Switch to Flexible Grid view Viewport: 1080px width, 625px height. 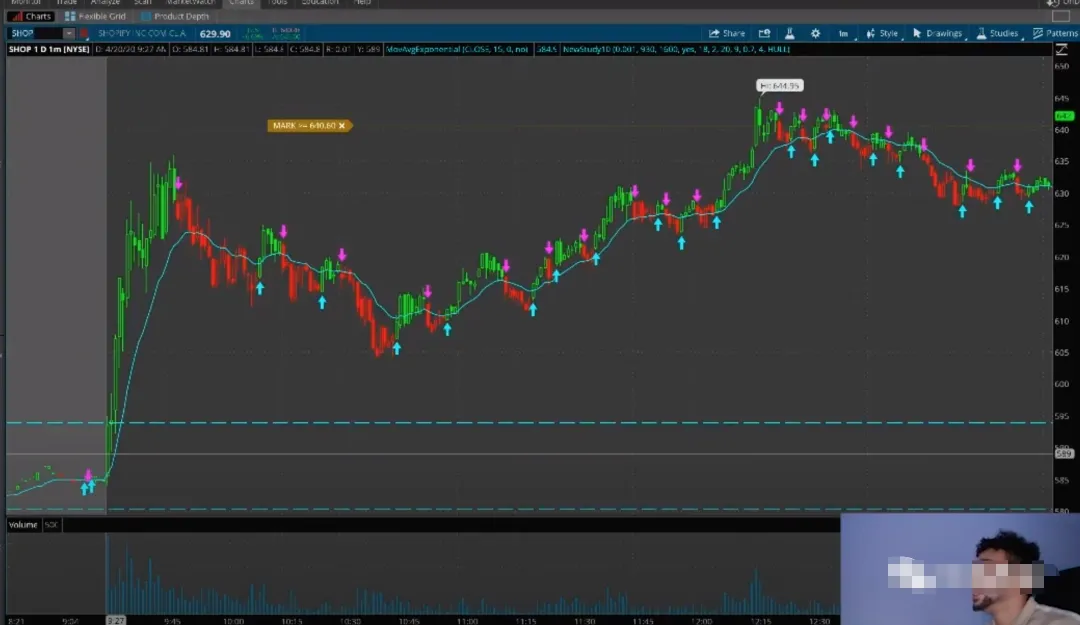tap(96, 16)
